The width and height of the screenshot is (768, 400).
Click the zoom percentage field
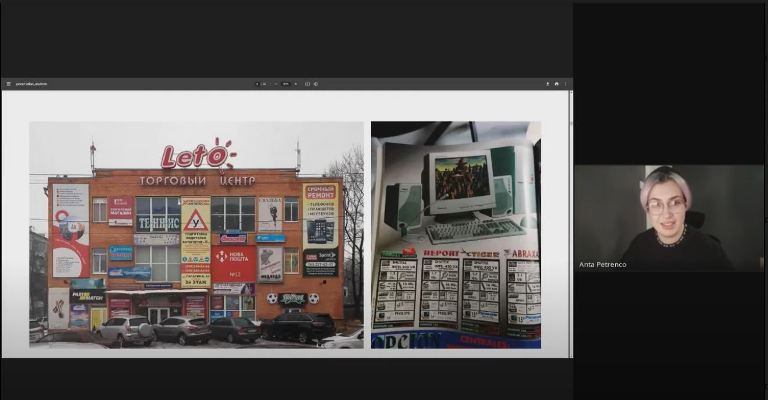coord(286,84)
